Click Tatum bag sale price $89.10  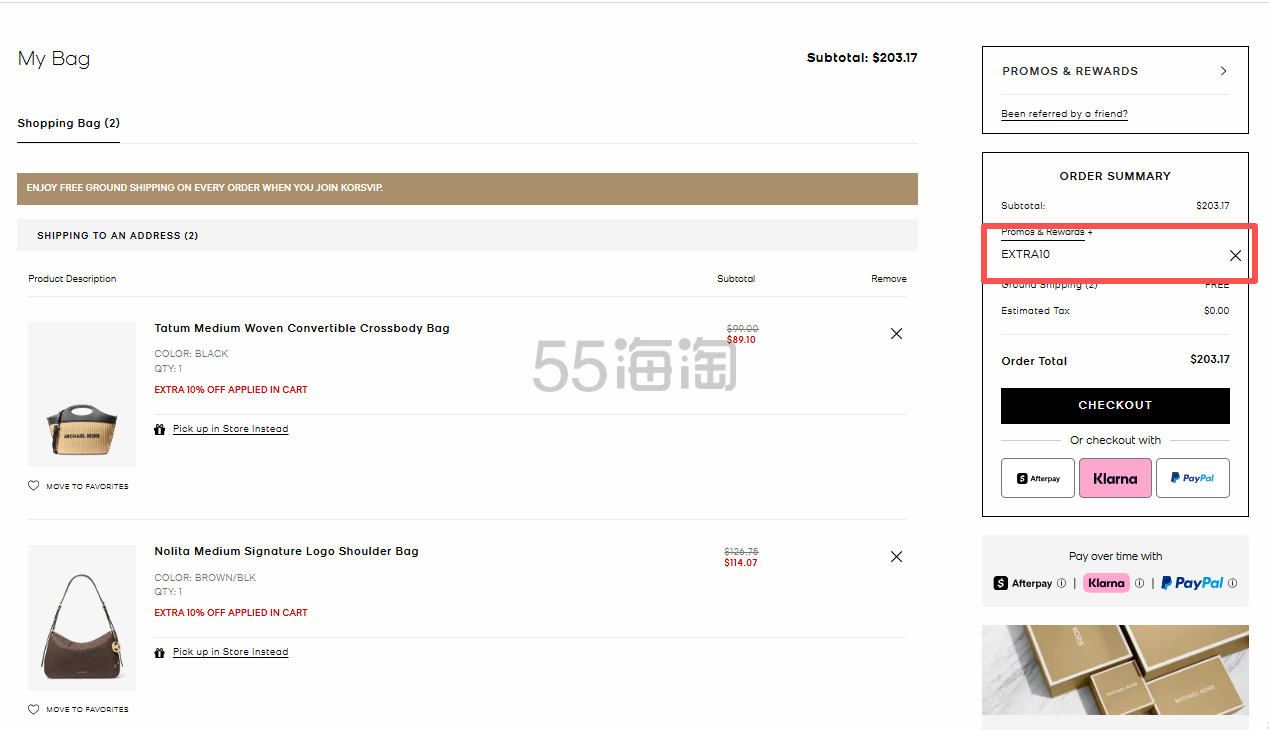(741, 340)
